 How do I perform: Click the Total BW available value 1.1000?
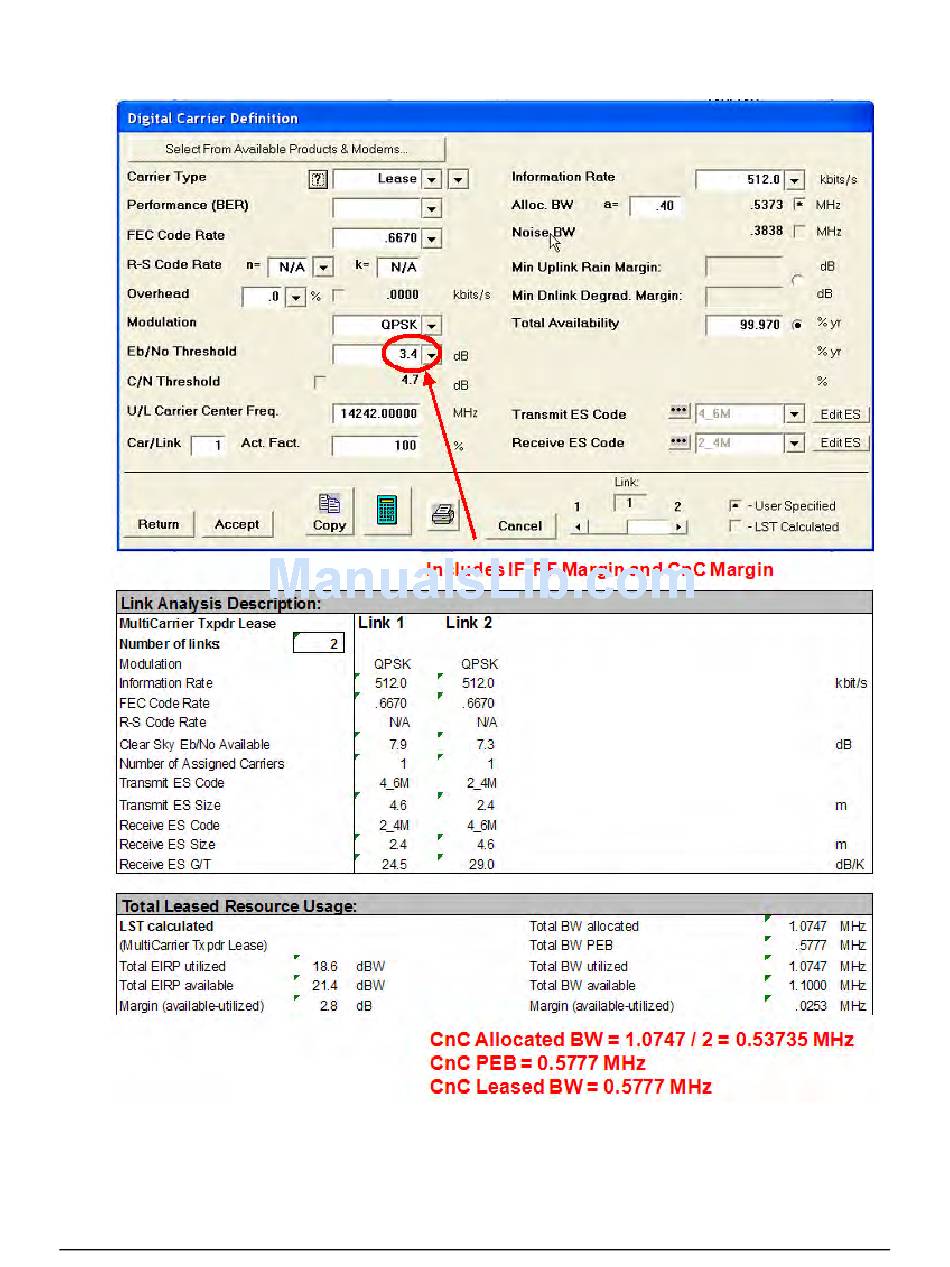[x=807, y=986]
